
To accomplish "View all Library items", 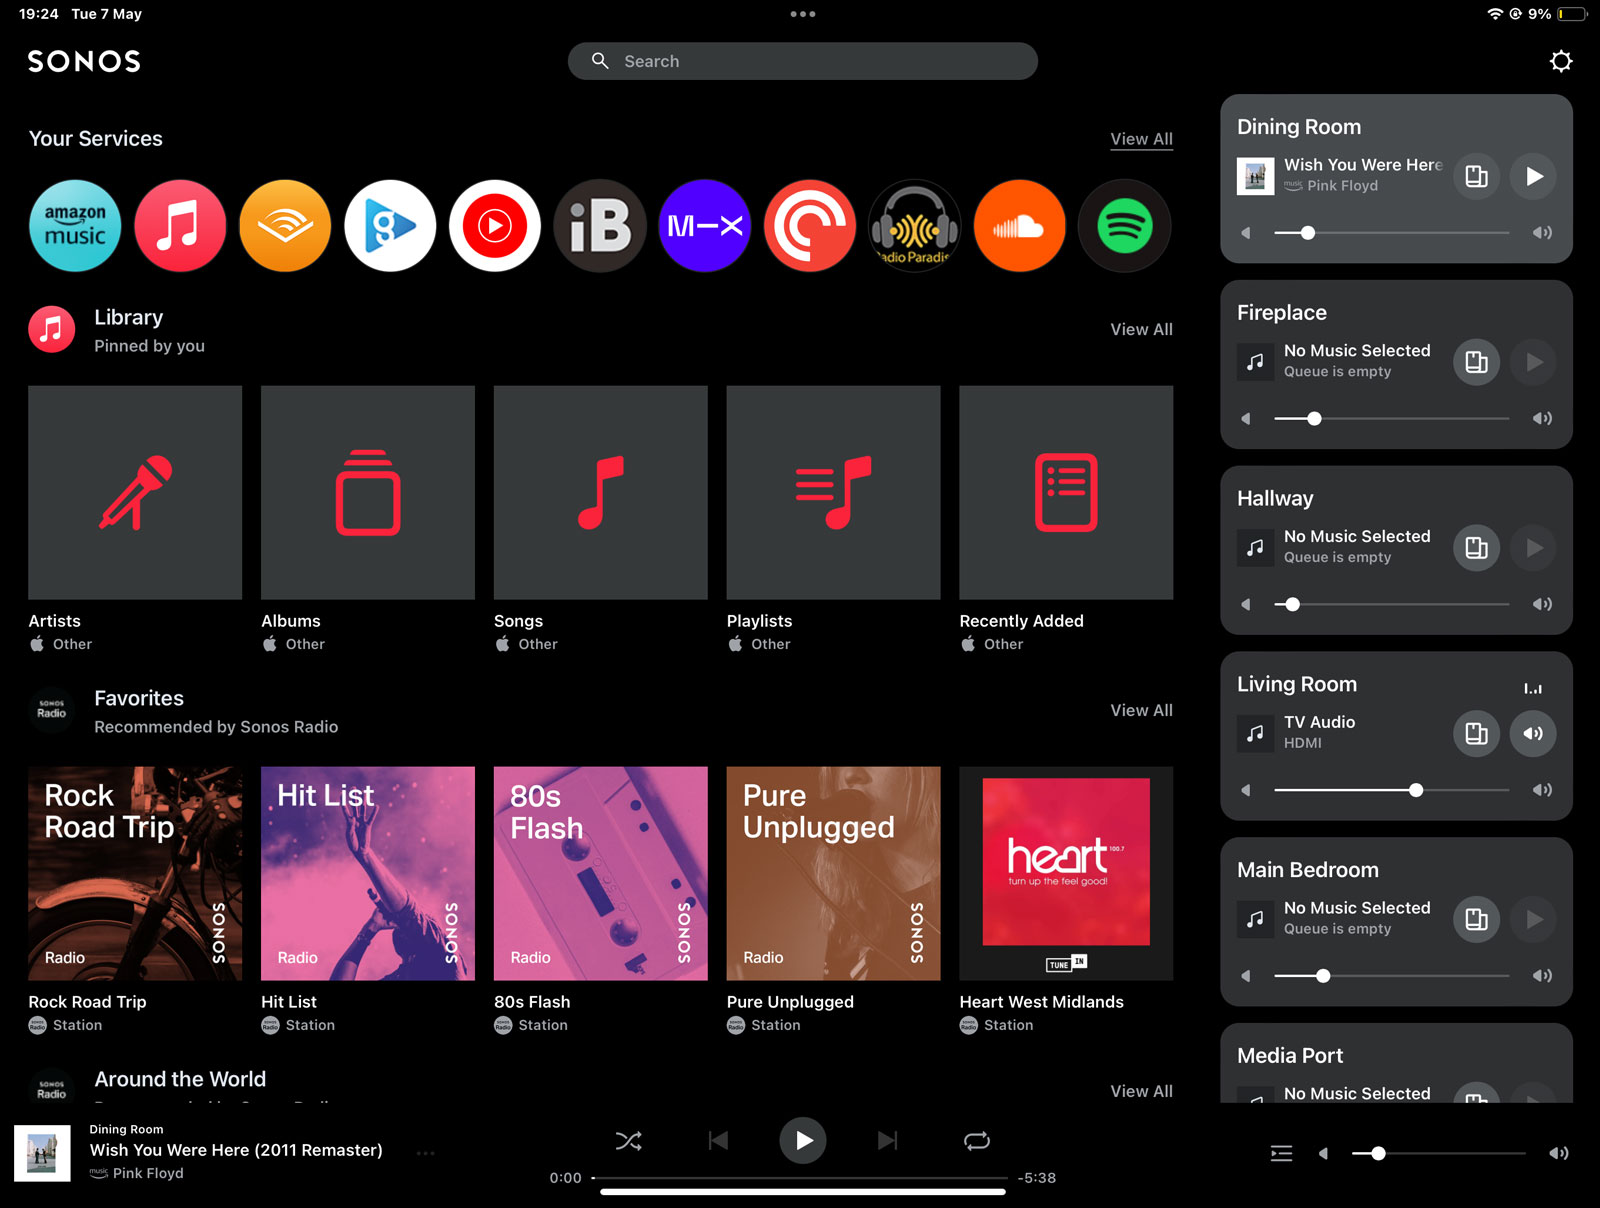I will pos(1141,329).
